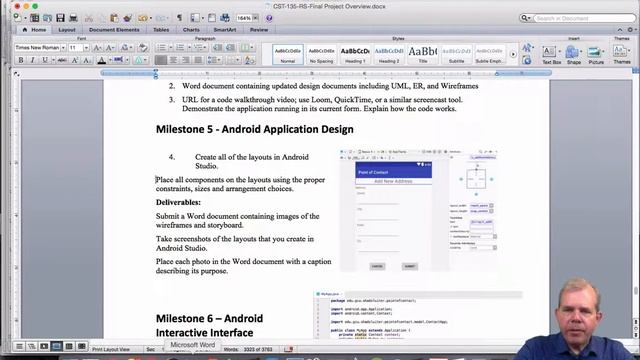
Task: Click the Decrease Indent icon
Action: (x=218, y=48)
